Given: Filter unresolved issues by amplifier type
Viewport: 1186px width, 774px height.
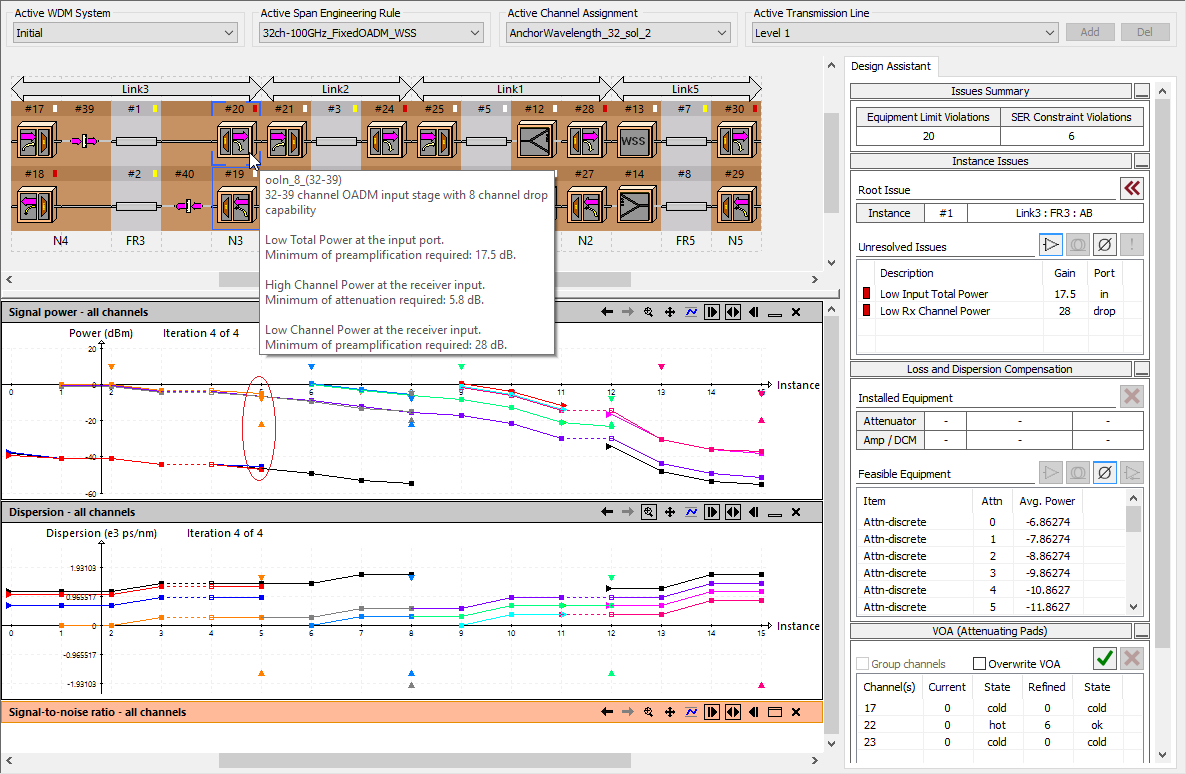Looking at the screenshot, I should (x=1051, y=245).
